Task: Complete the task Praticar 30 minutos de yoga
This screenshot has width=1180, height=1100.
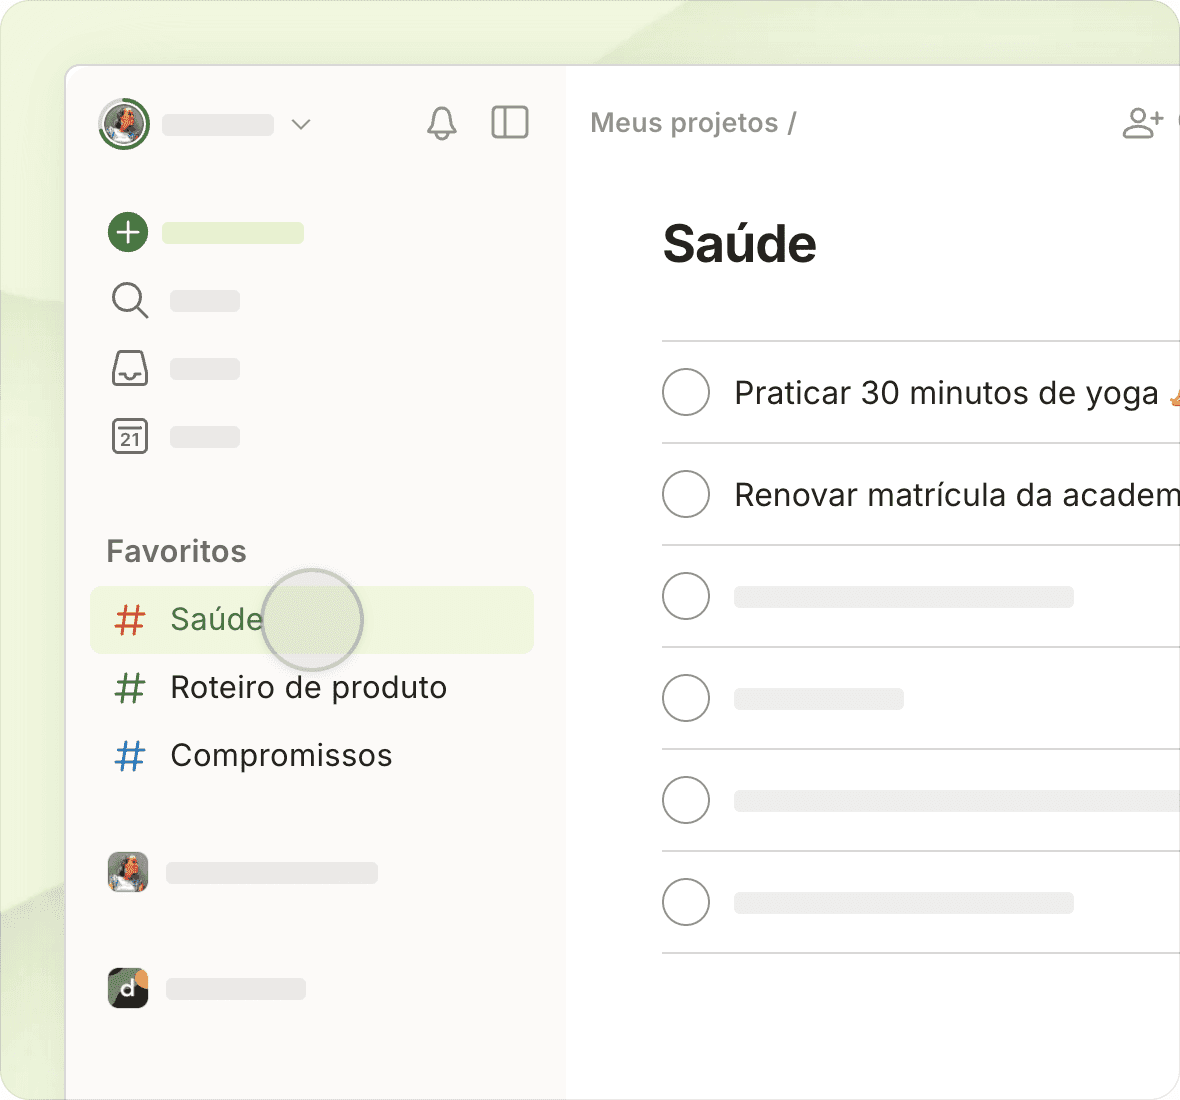Action: tap(686, 392)
